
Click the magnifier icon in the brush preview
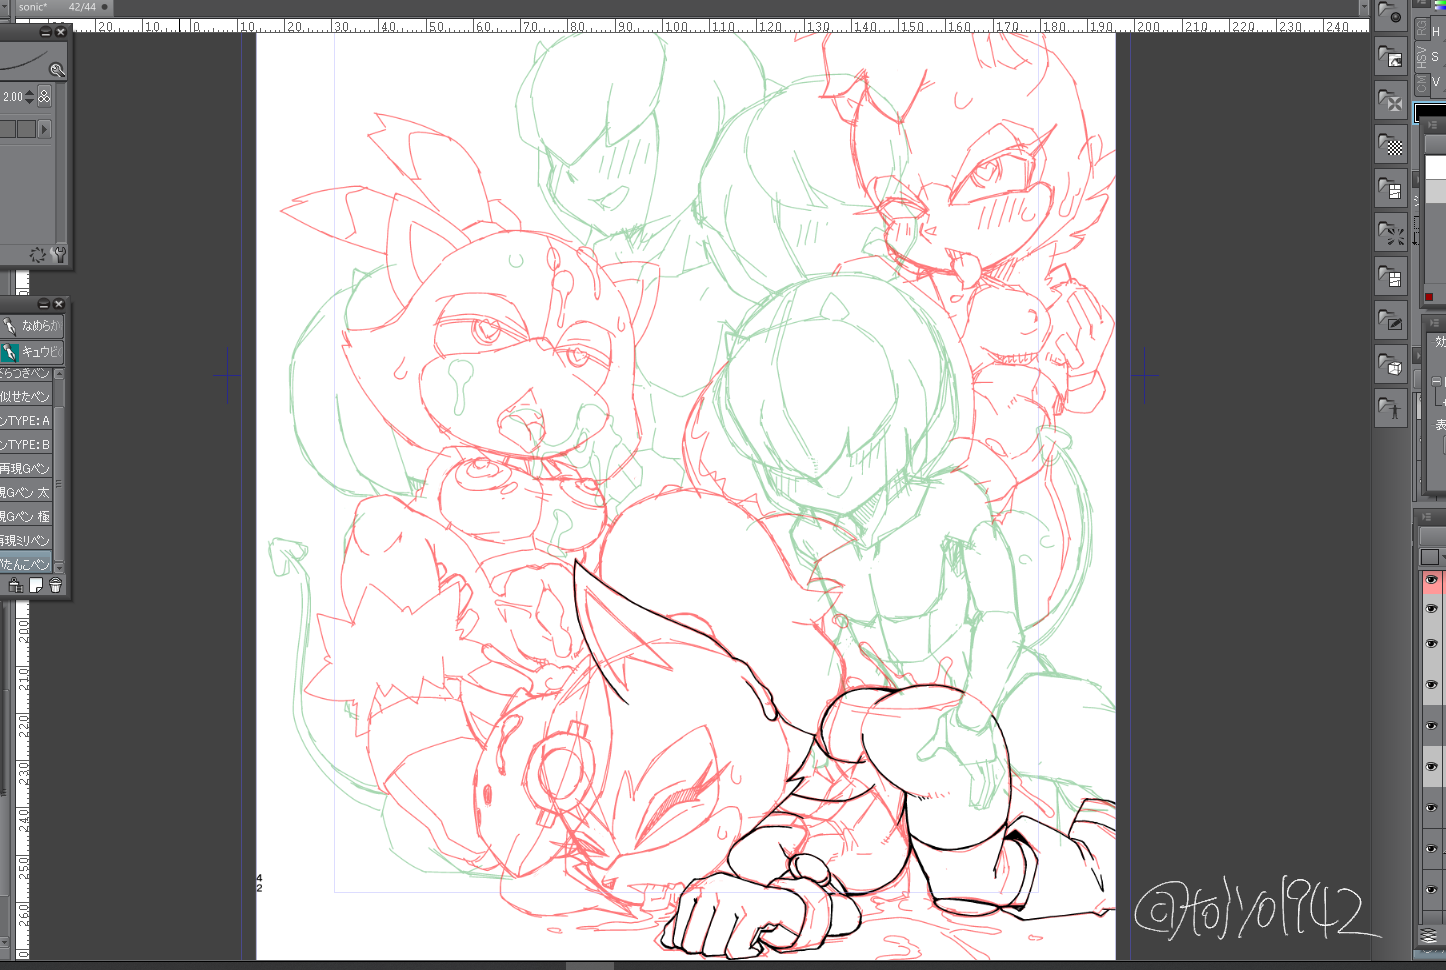coord(57,70)
